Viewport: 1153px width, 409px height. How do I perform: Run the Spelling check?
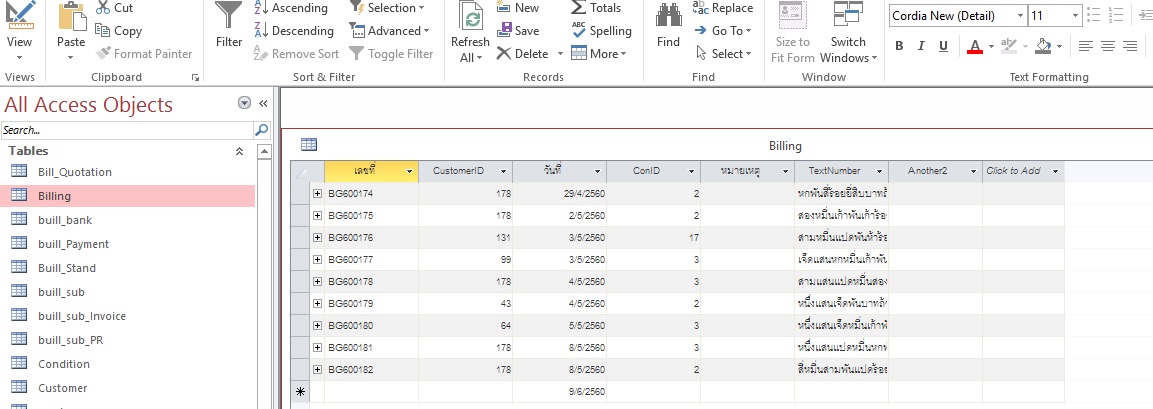602,30
